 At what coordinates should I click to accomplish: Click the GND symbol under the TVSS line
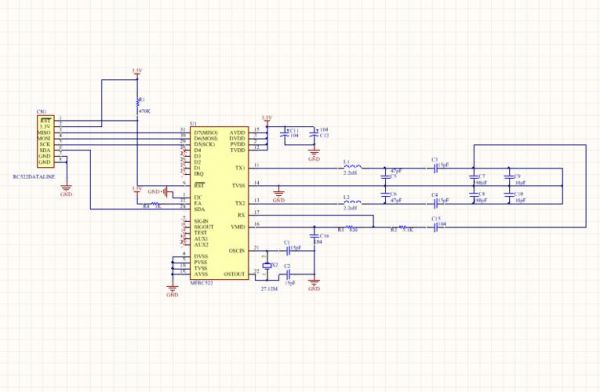[279, 194]
